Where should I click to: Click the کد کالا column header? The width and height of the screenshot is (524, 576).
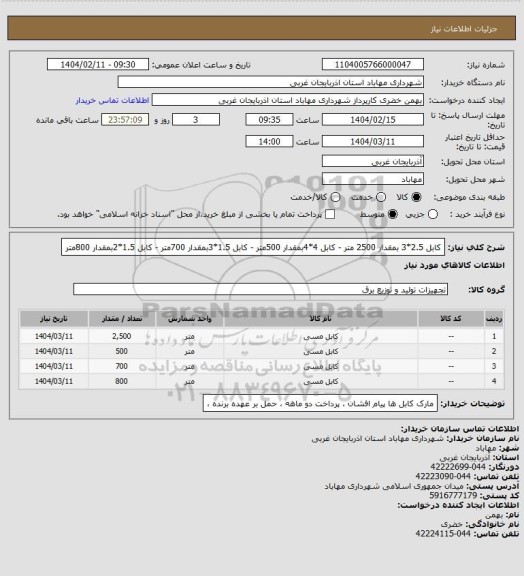pos(451,319)
